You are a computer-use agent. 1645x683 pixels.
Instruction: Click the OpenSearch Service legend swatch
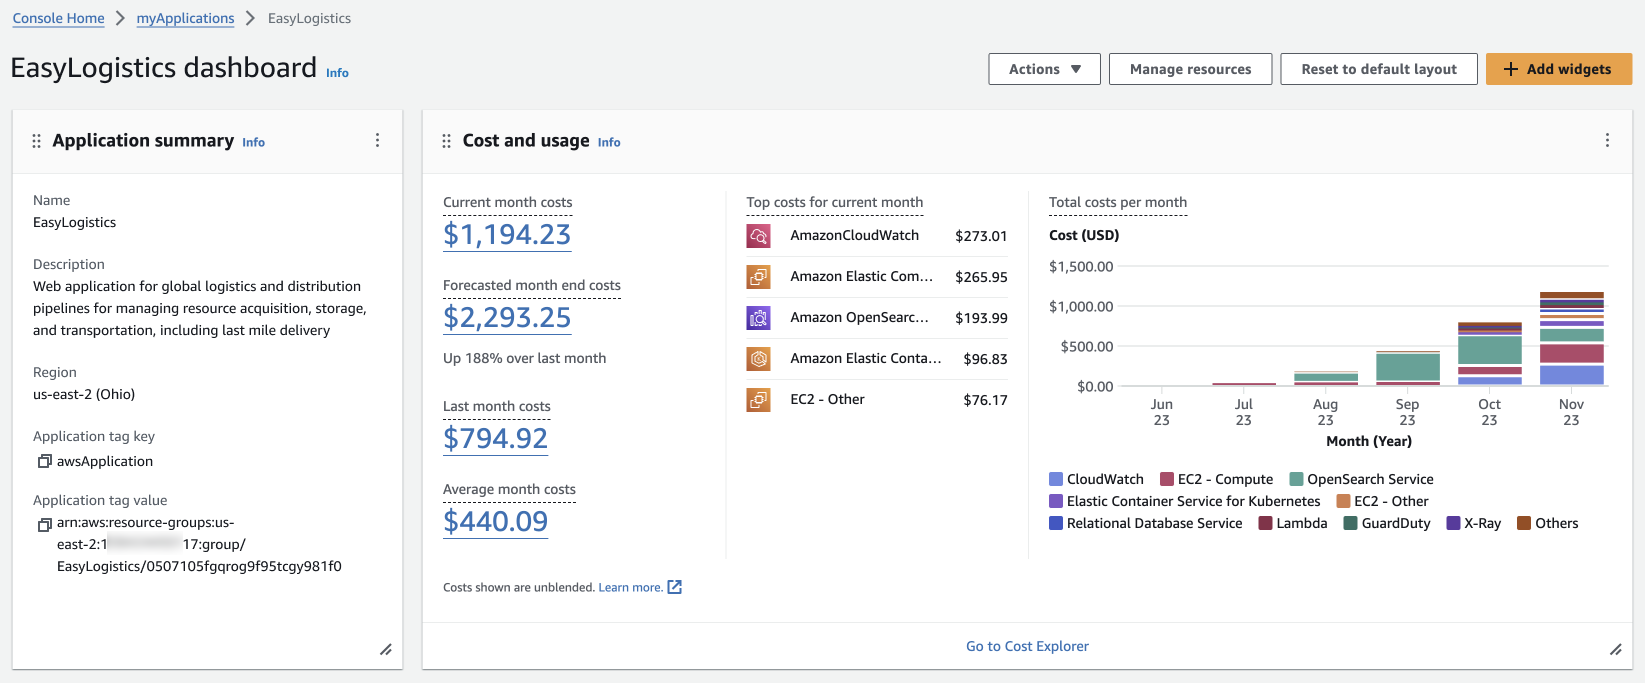tap(1296, 480)
